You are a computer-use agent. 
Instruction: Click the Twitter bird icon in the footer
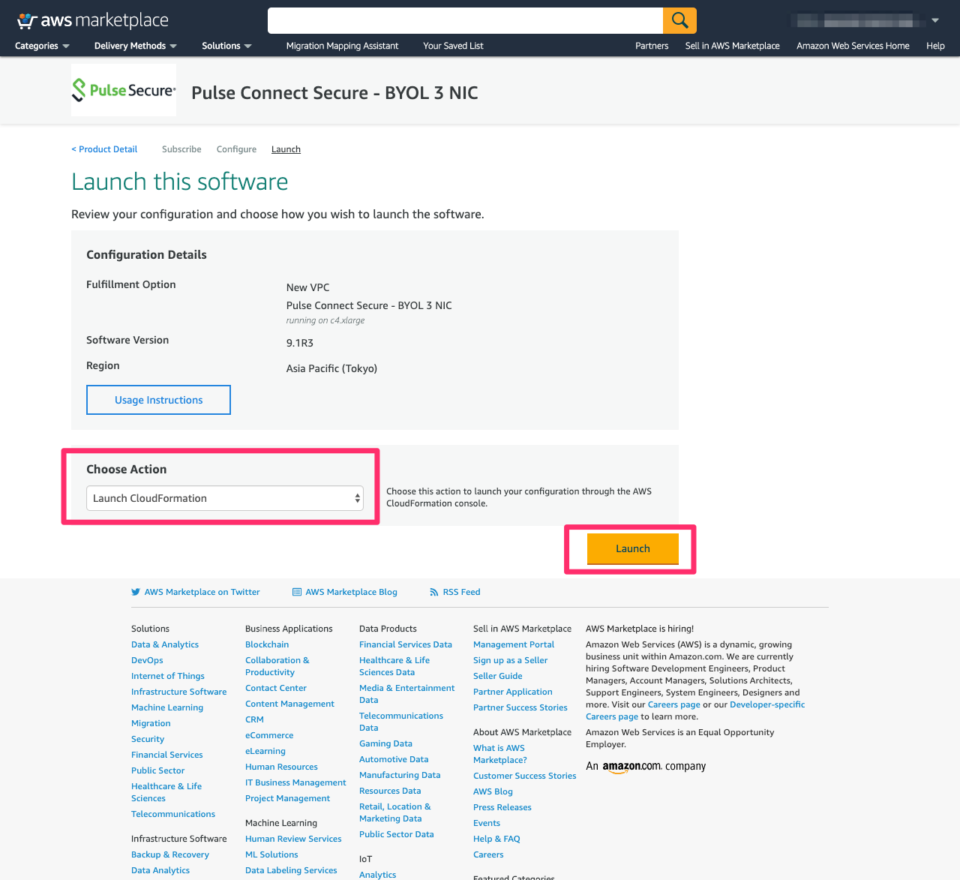click(136, 591)
